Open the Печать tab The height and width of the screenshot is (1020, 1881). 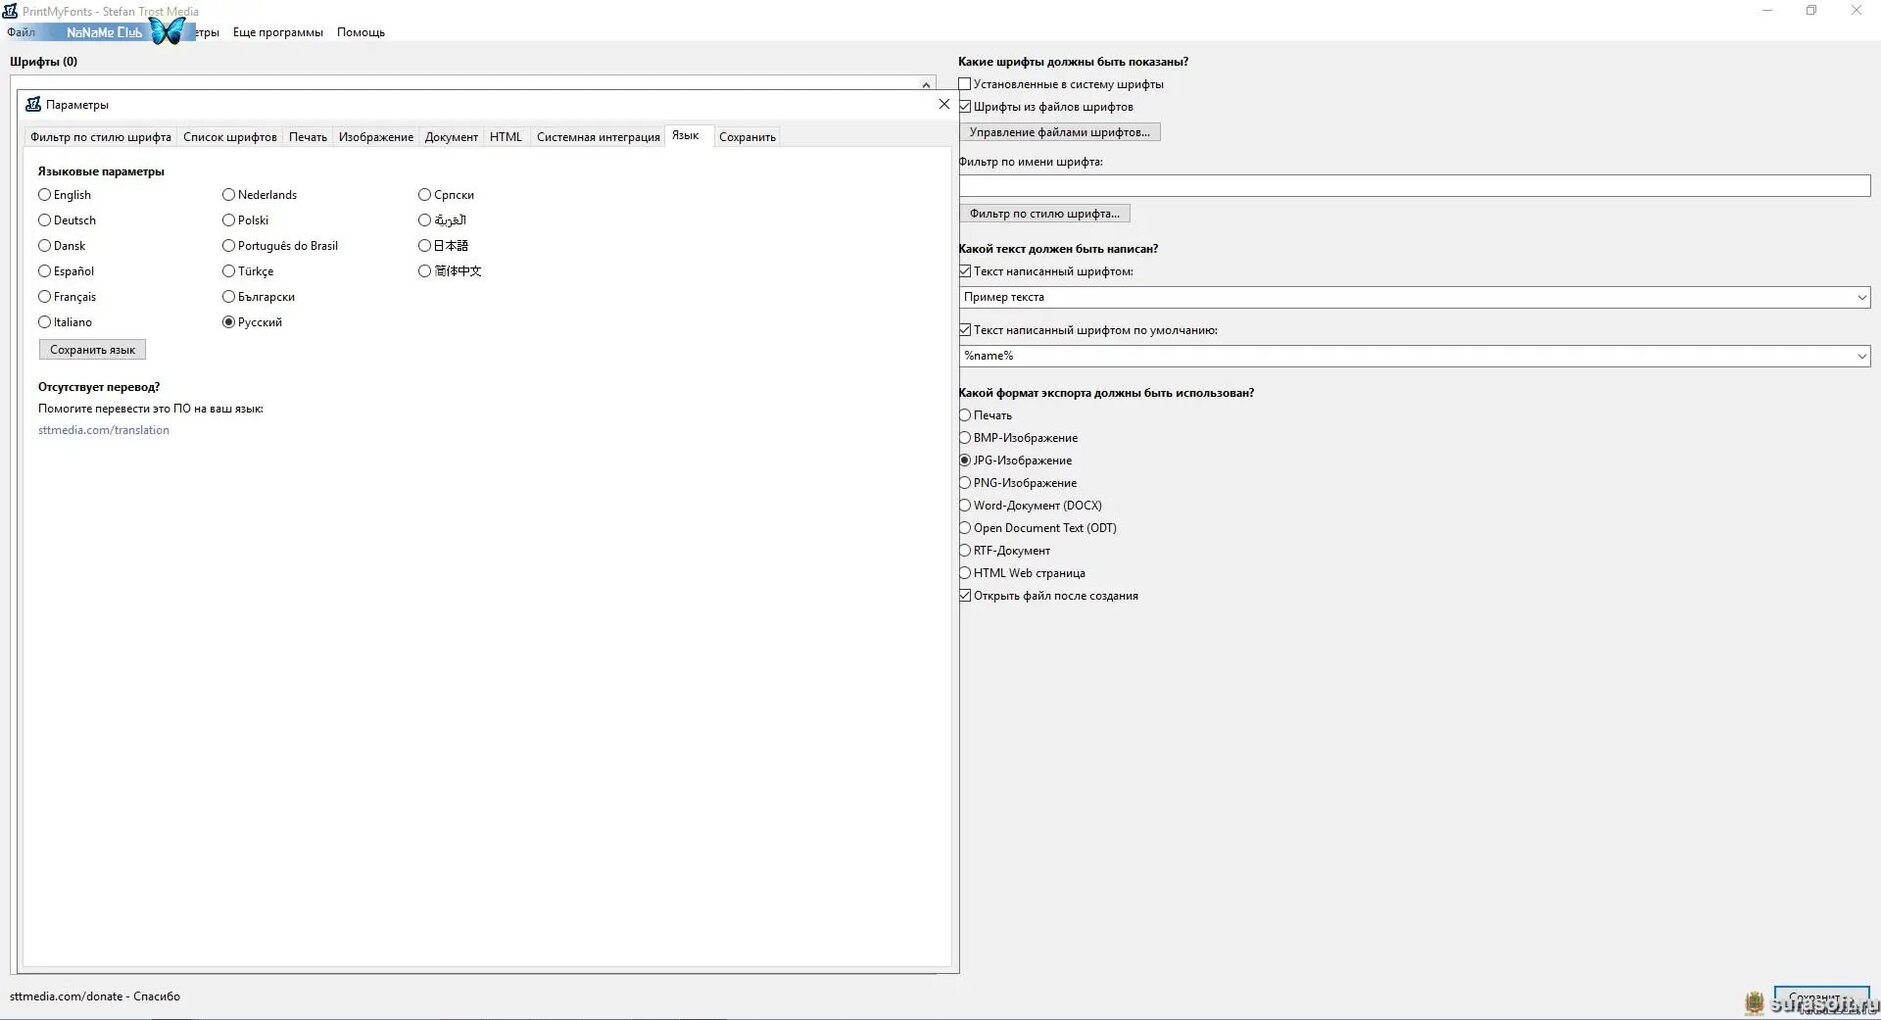click(x=308, y=137)
